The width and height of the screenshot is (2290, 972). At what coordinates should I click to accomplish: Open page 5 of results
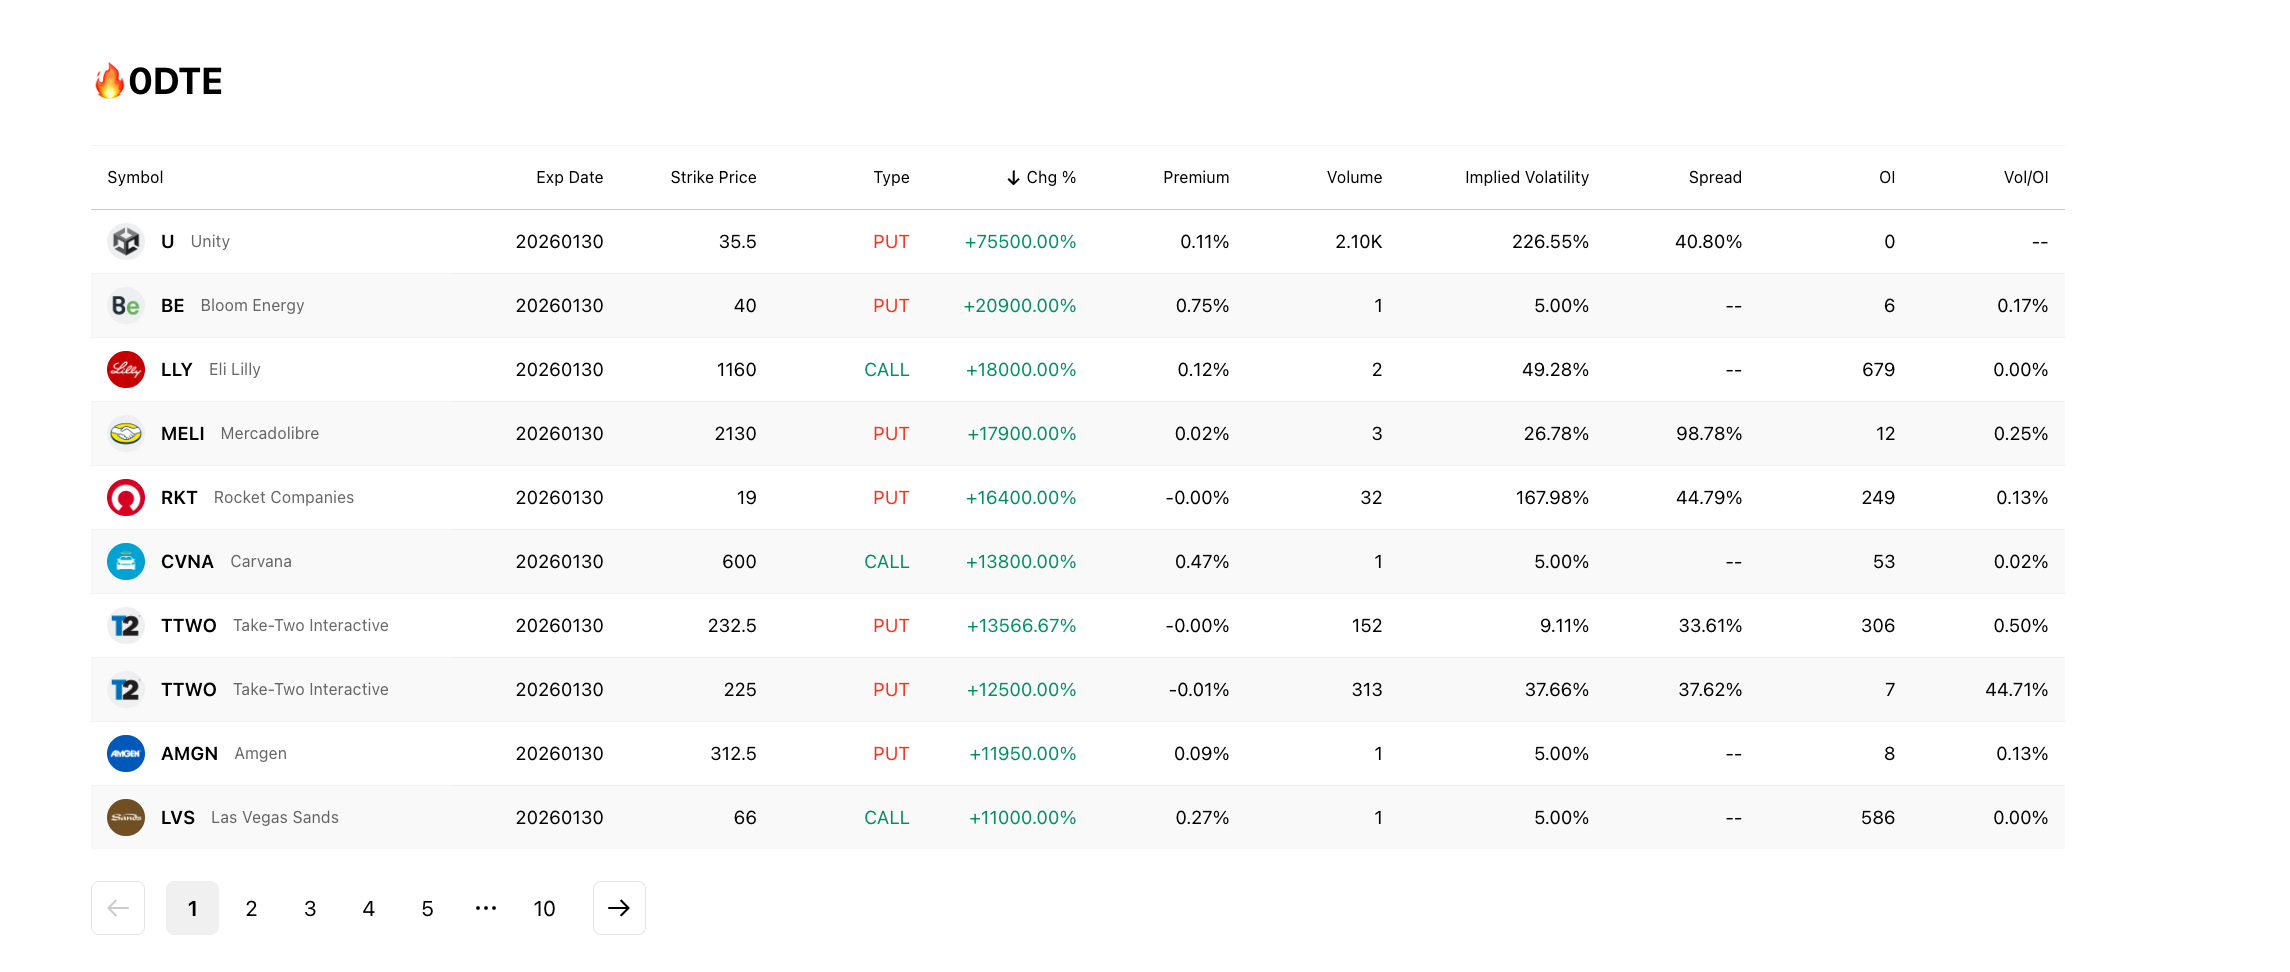[x=427, y=908]
